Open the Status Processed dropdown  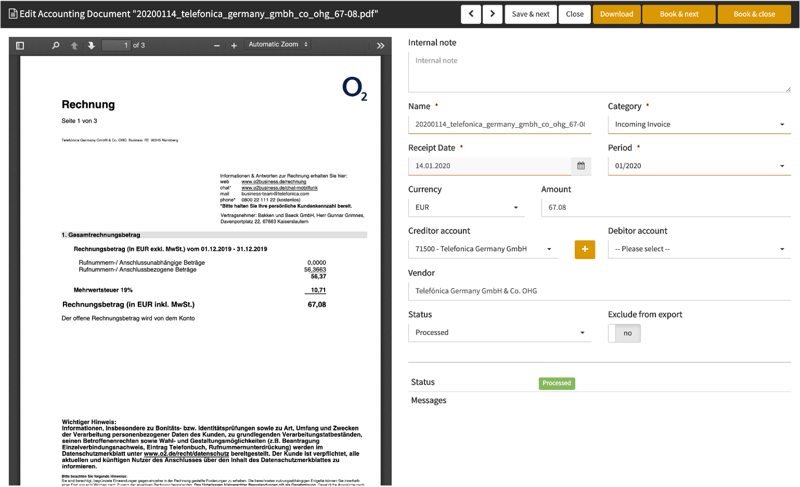pos(499,332)
